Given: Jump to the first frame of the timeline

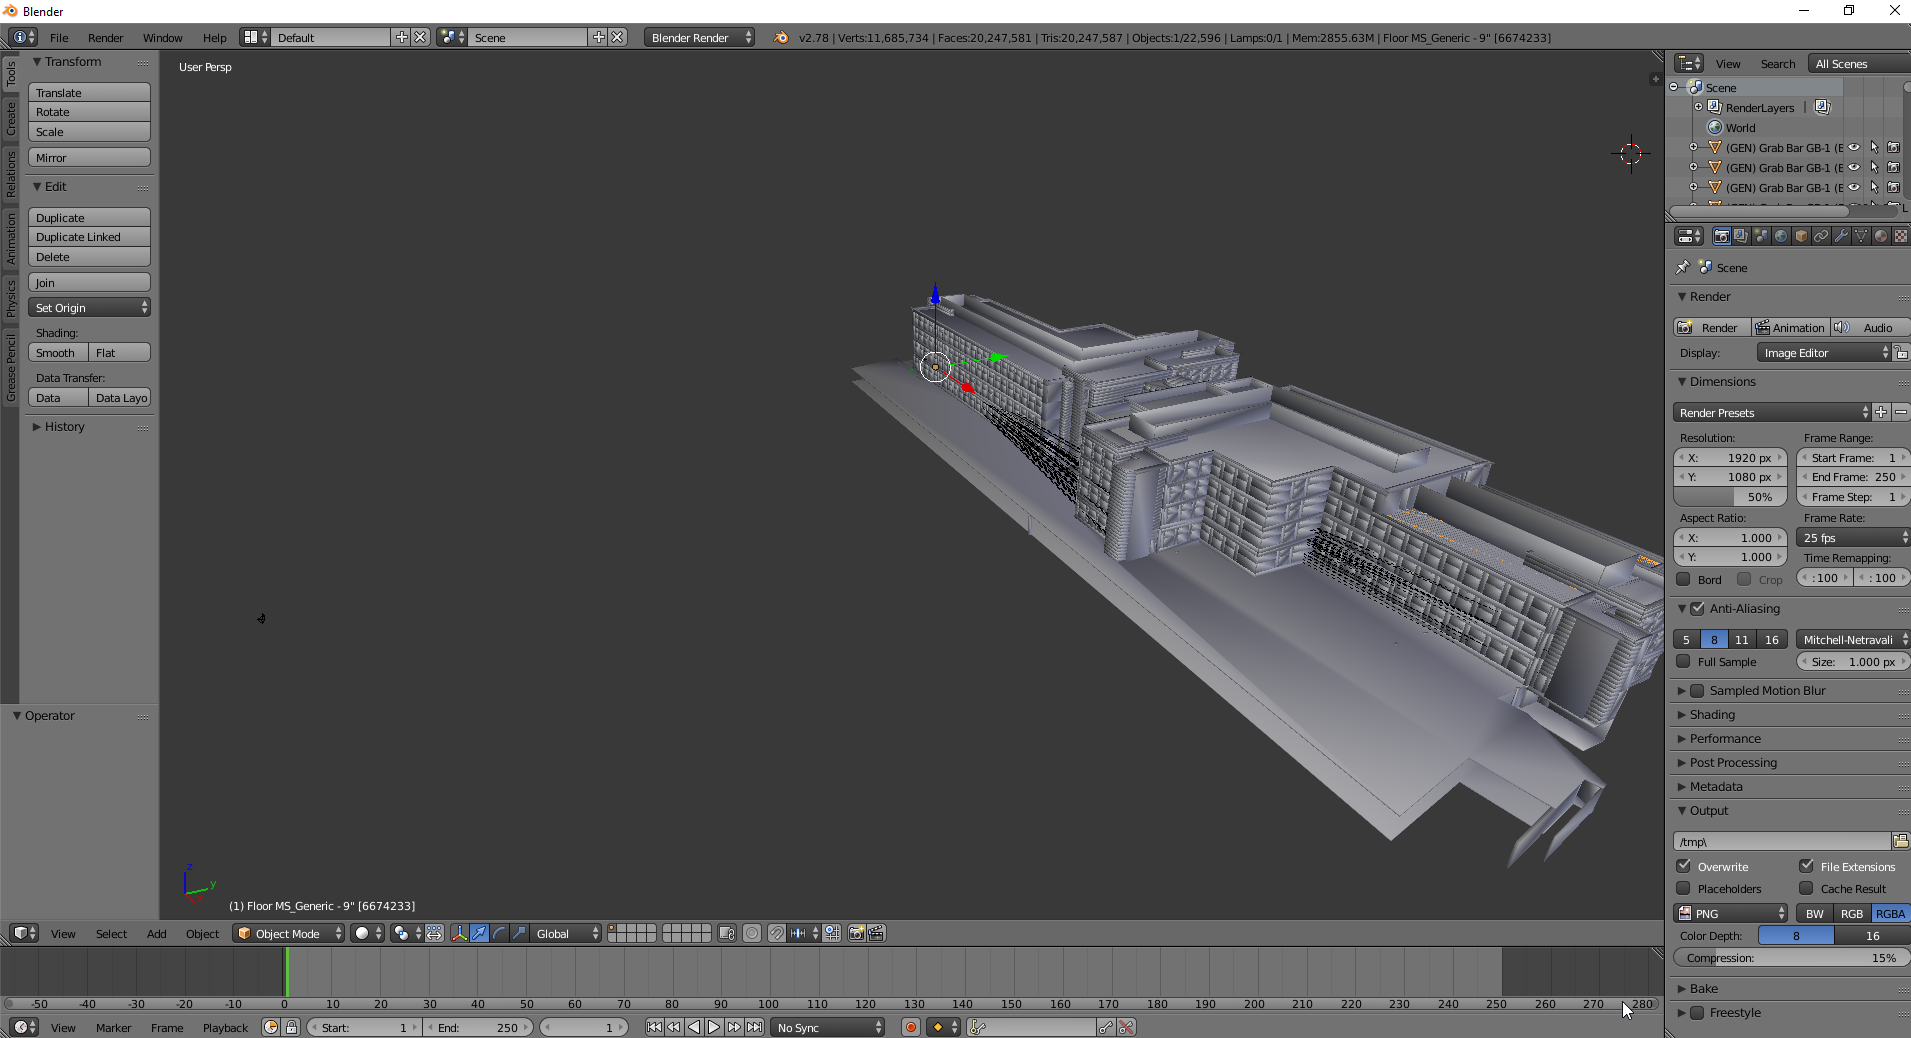Looking at the screenshot, I should 654,1027.
